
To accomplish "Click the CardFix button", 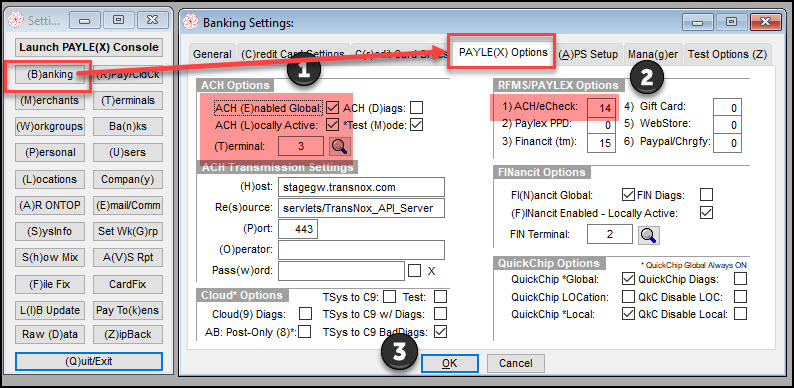I will (x=128, y=284).
